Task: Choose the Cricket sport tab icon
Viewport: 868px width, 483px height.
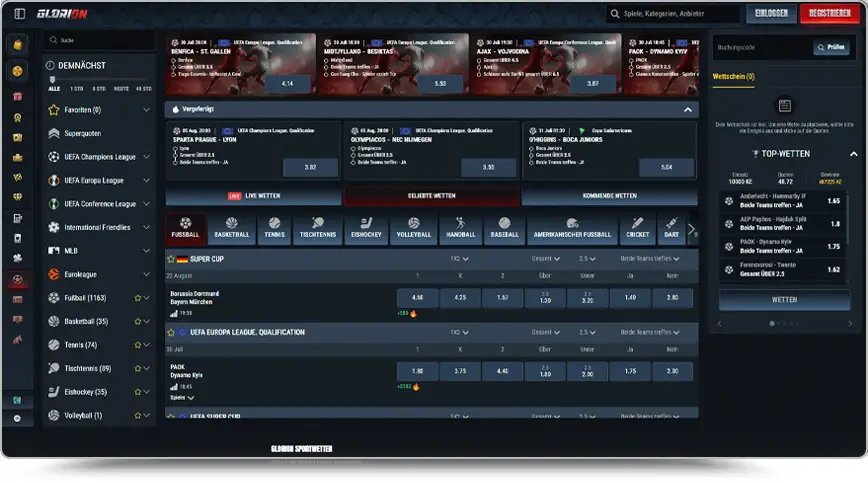Action: click(638, 223)
